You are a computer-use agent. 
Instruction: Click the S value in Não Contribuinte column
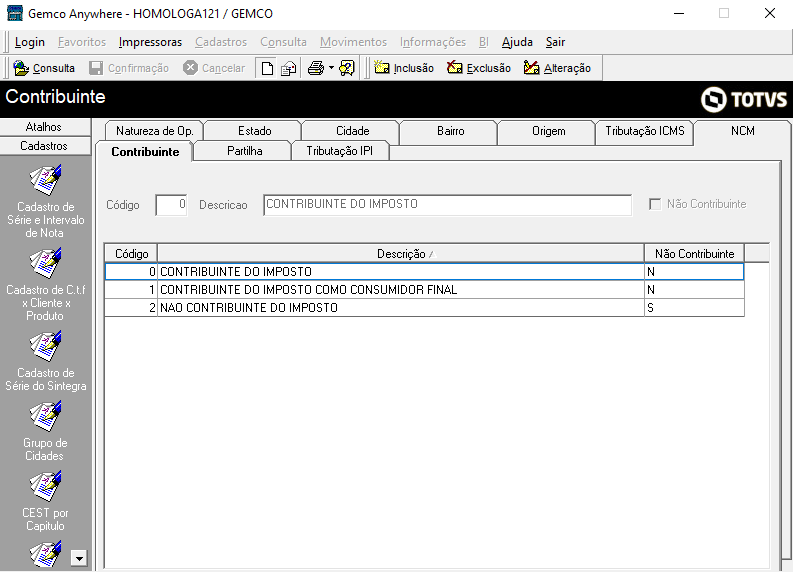pos(694,307)
